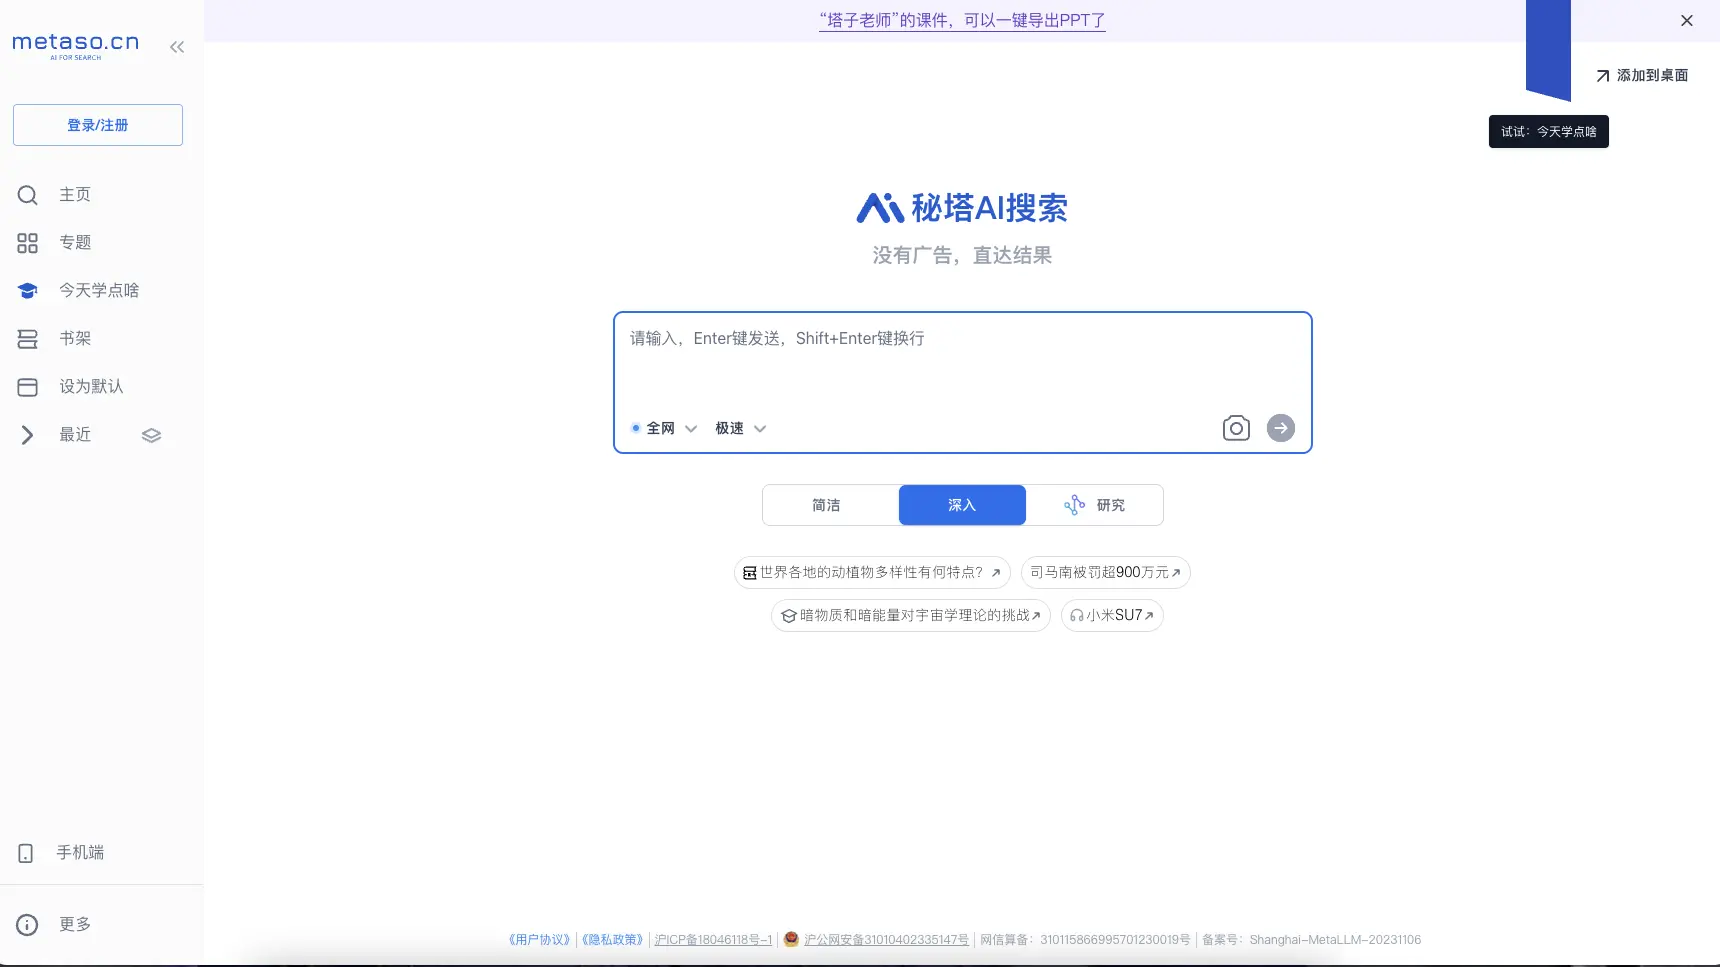This screenshot has height=967, width=1720.
Task: Select the 研究 mode tab
Action: 1095,505
